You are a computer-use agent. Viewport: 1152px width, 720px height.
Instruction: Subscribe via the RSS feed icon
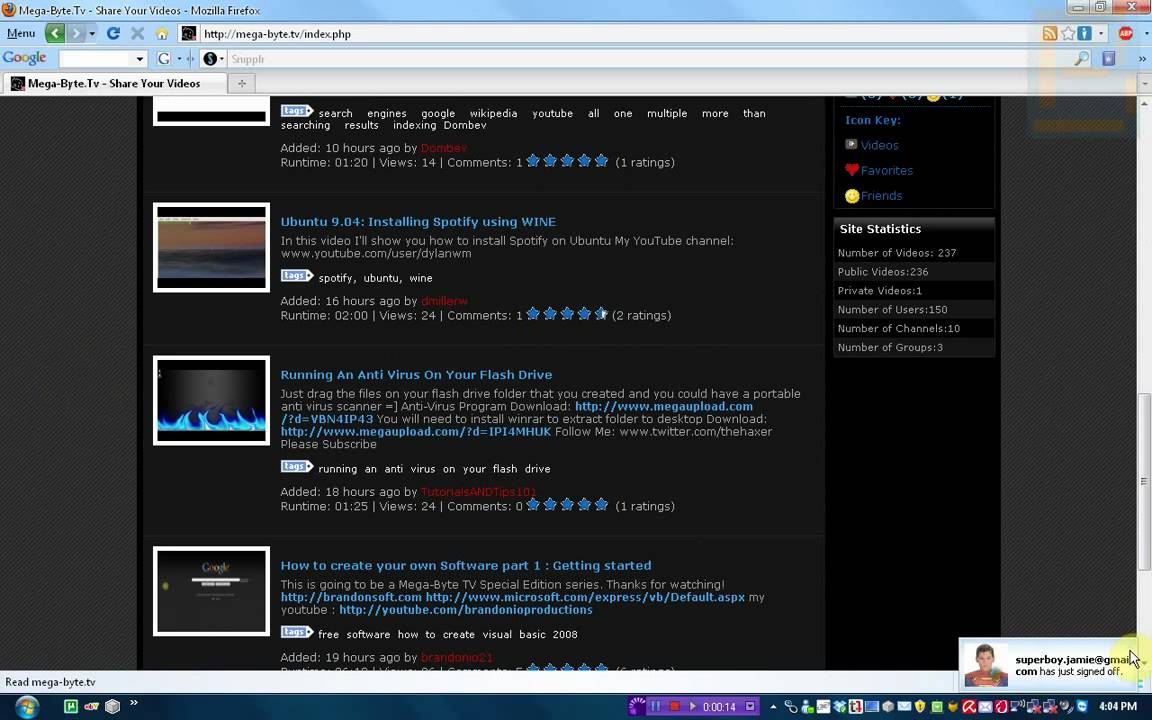(1050, 34)
